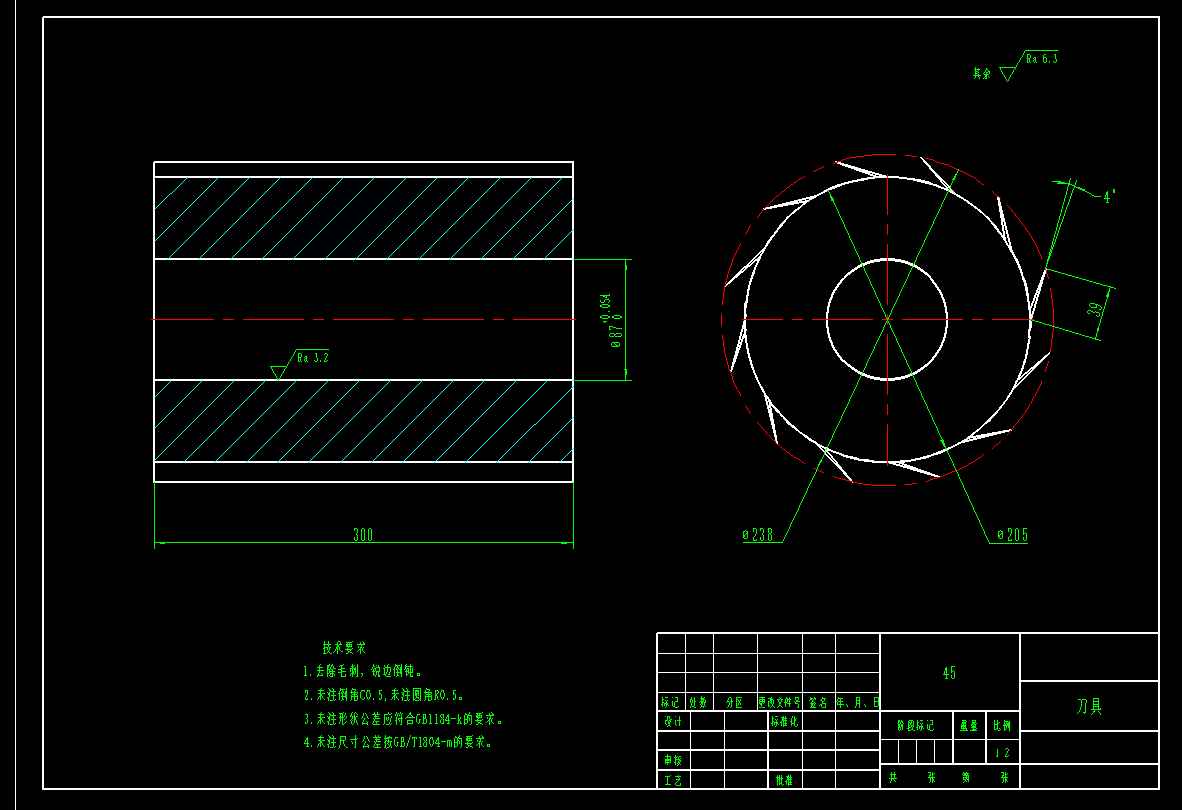Select the ø87 bore dimension text
This screenshot has height=810, width=1182.
[612, 321]
